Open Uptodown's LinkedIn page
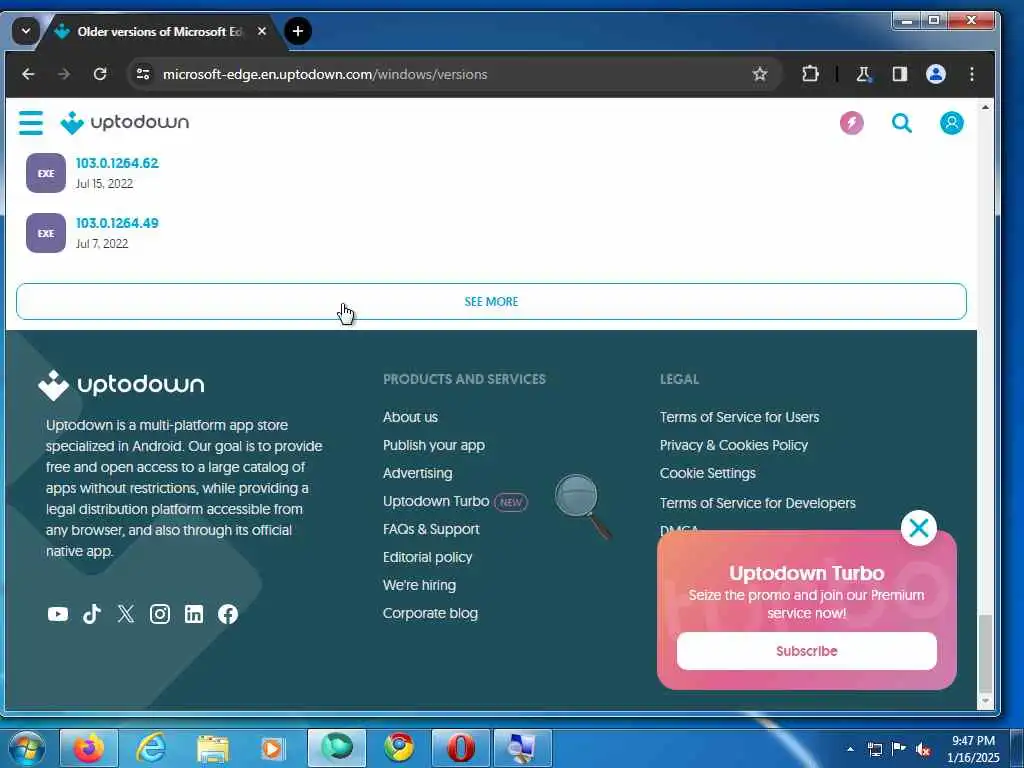Viewport: 1024px width, 768px height. point(194,614)
